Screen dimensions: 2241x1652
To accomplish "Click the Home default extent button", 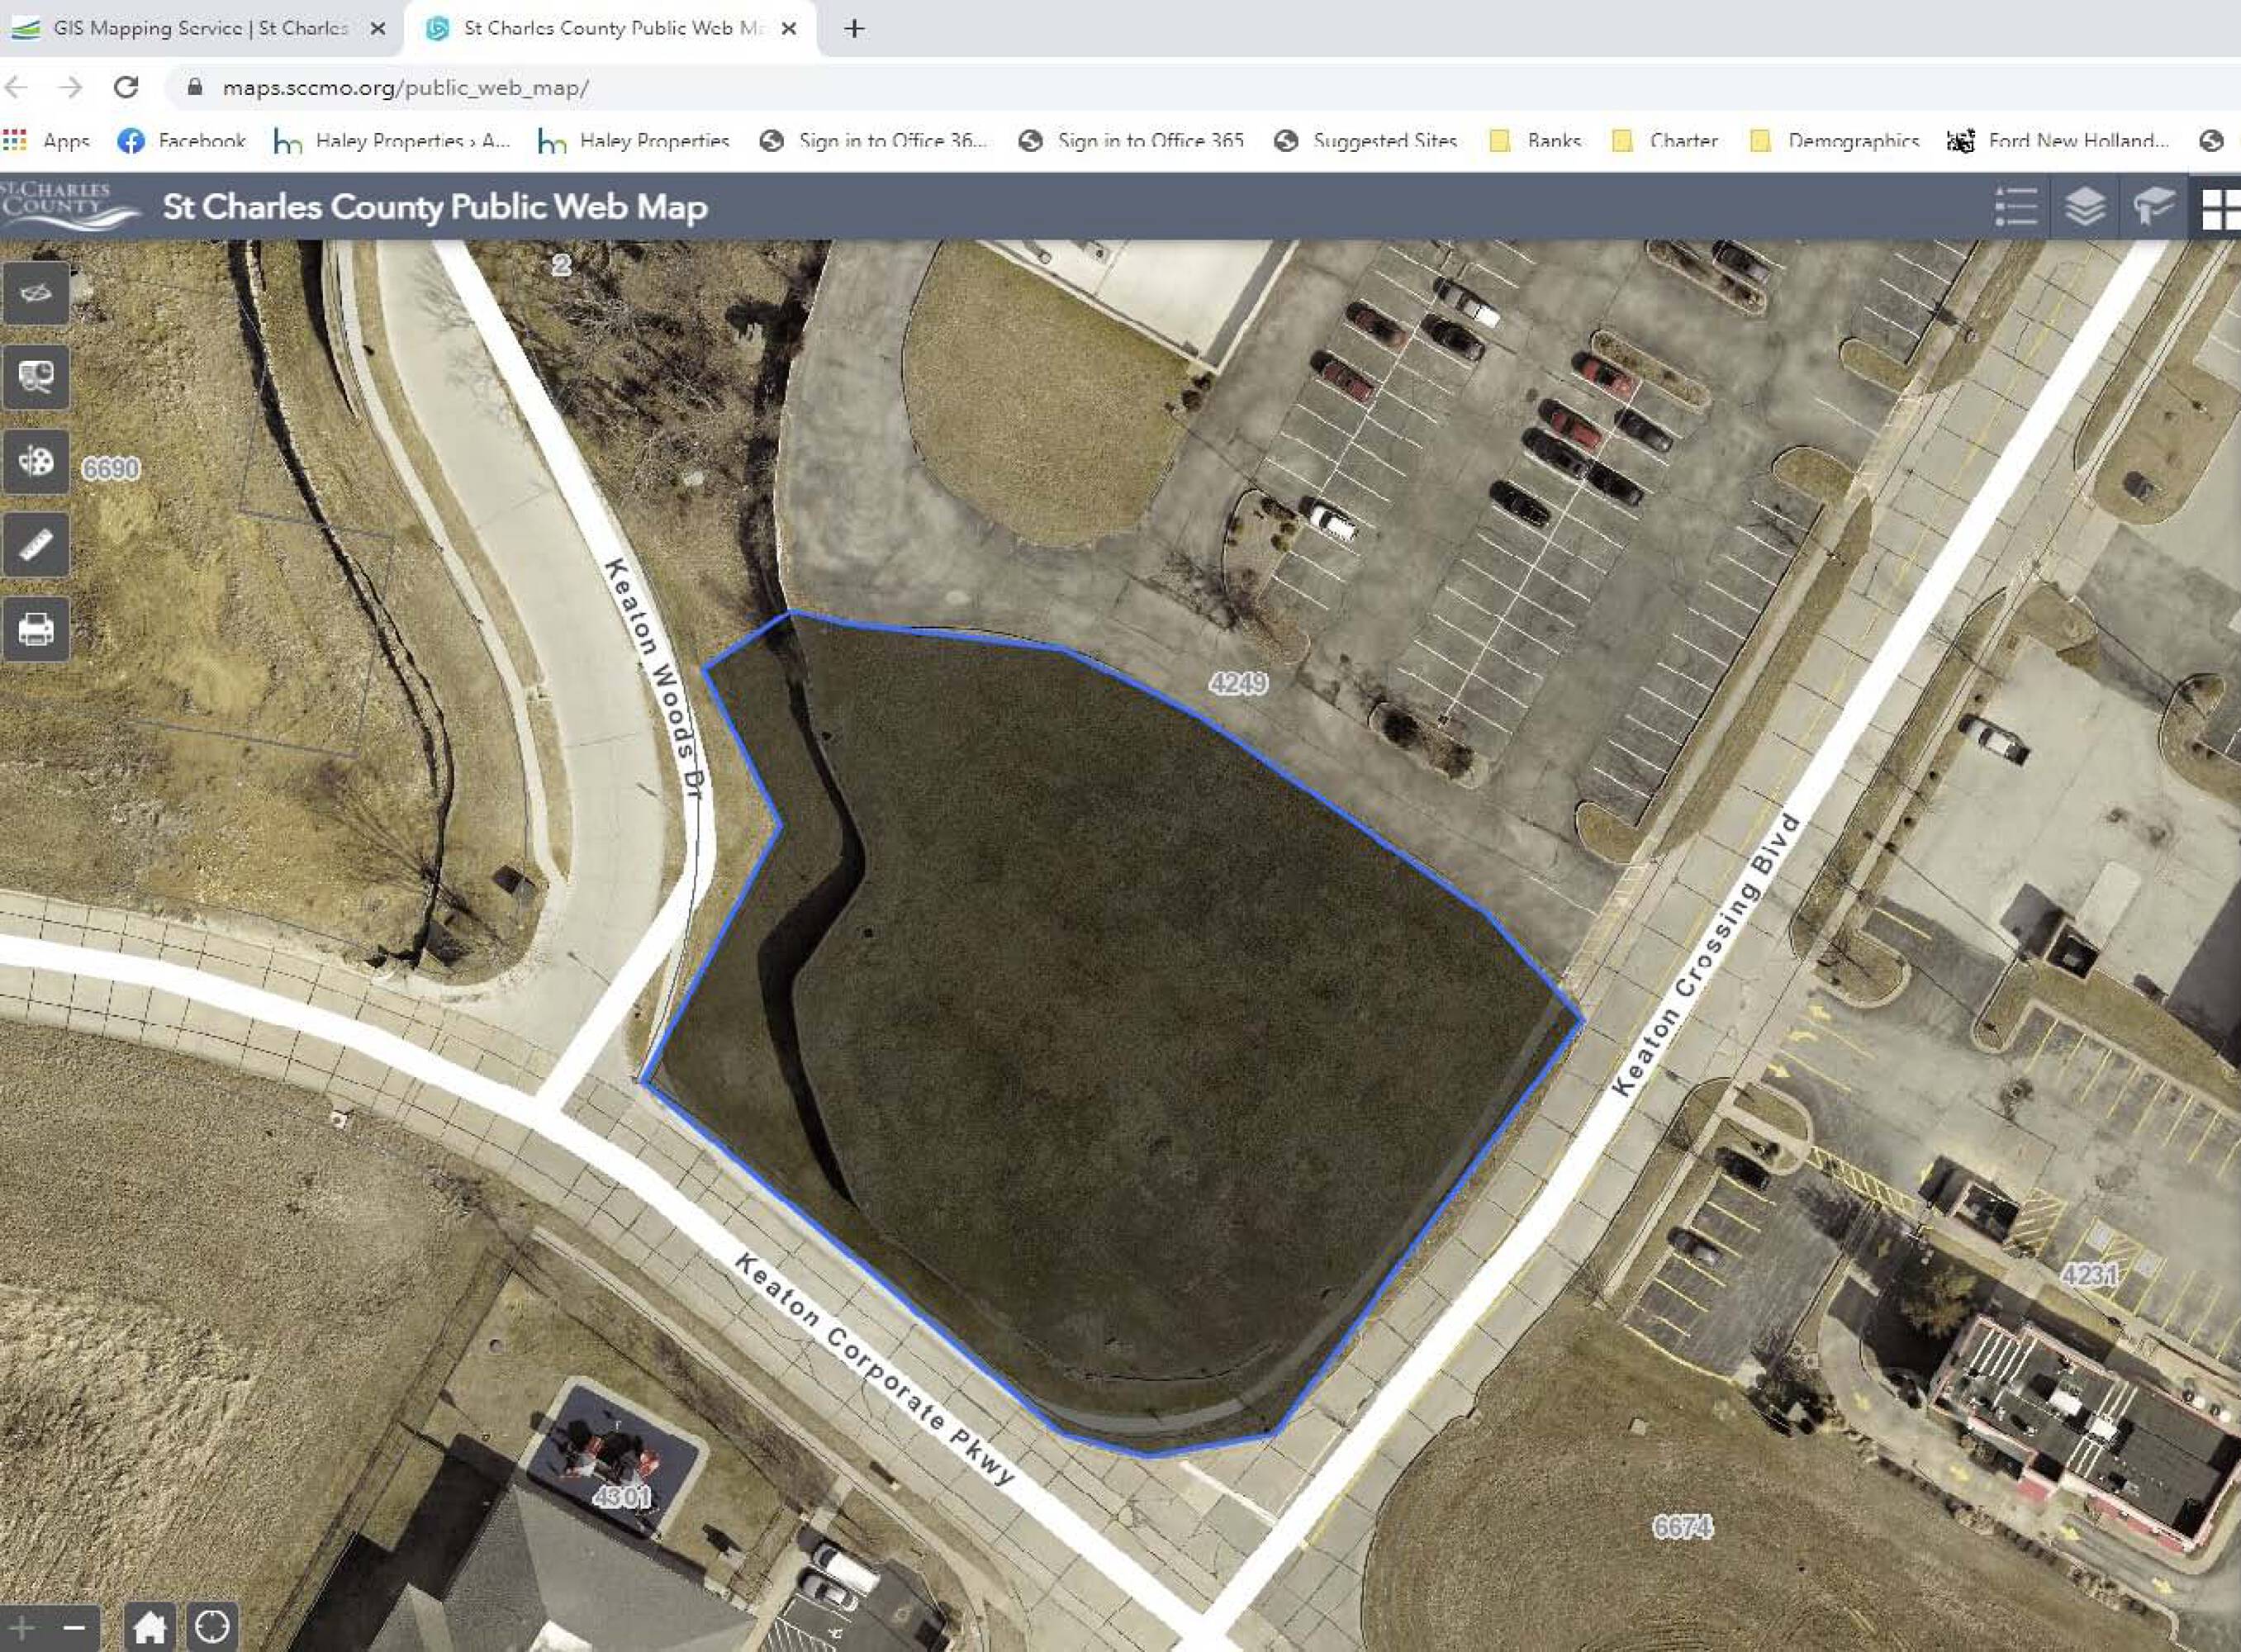I will 150,1627.
